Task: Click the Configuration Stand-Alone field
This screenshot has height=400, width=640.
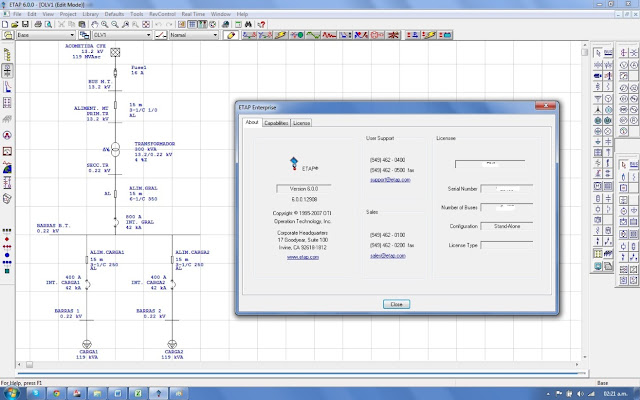Action: coord(507,226)
